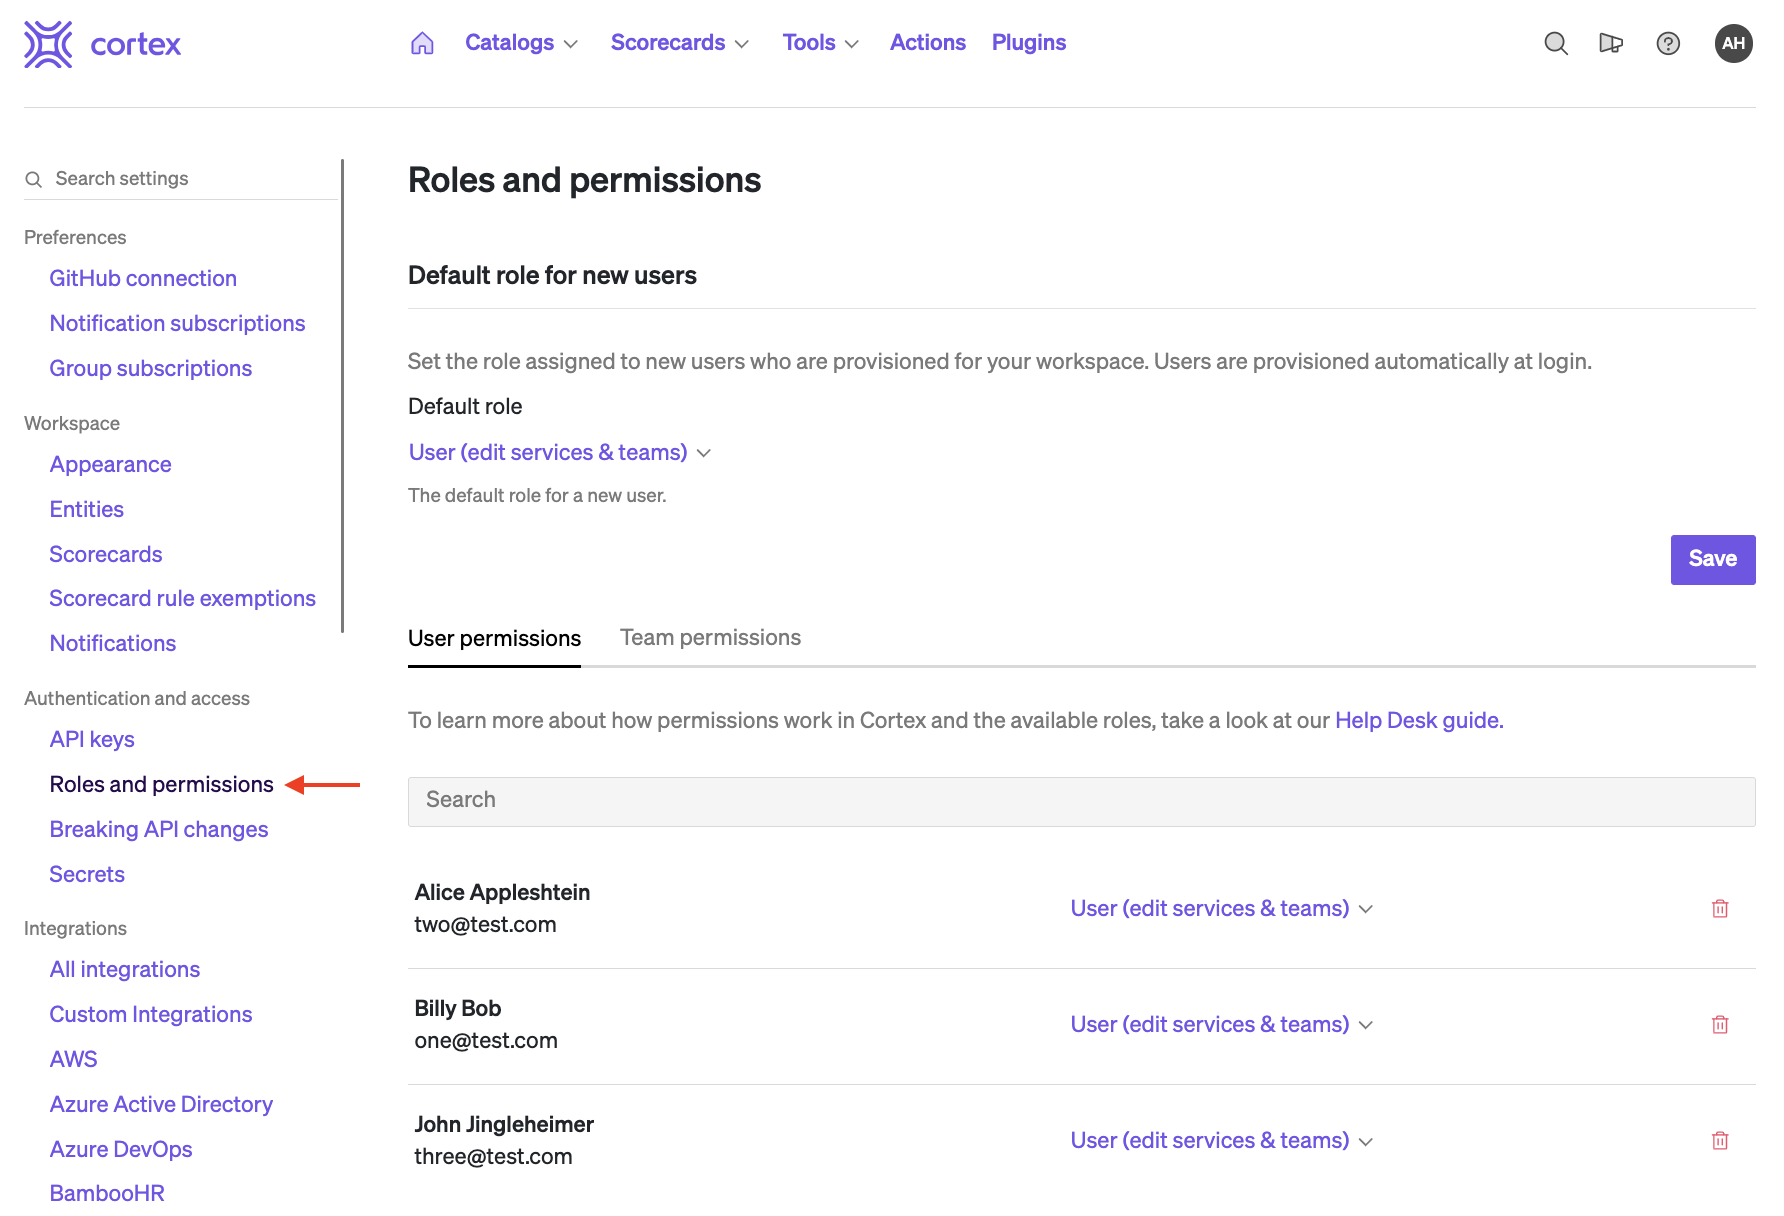
Task: Click the search settings magnifier icon
Action: (33, 179)
